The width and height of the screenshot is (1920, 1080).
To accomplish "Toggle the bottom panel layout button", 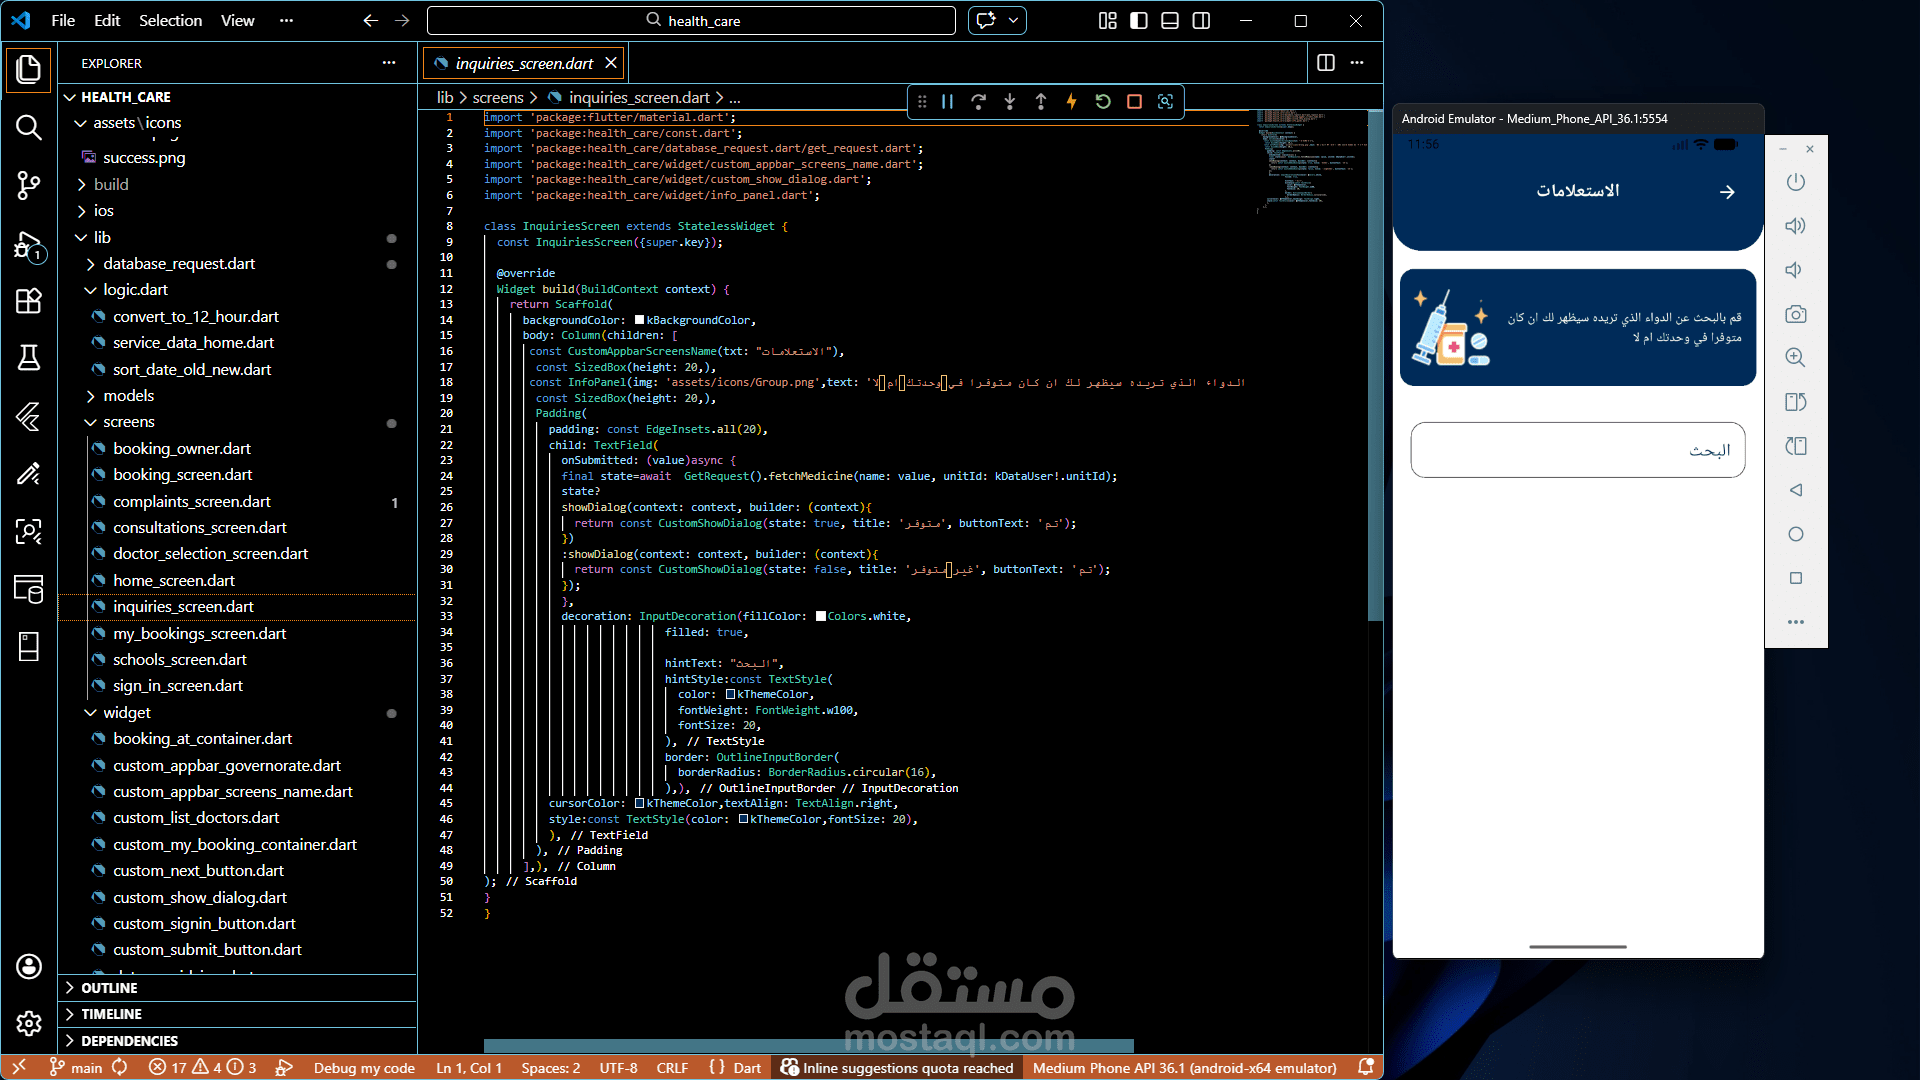I will point(1170,20).
